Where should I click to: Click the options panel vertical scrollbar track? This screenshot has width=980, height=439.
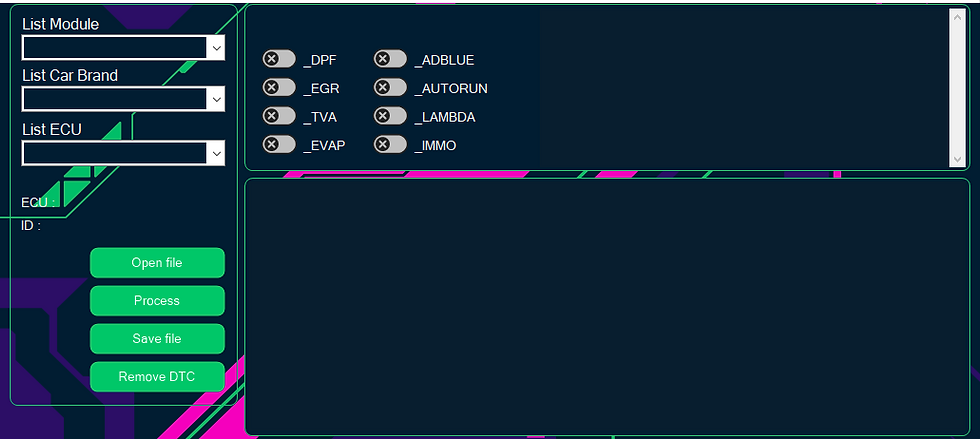[958, 88]
